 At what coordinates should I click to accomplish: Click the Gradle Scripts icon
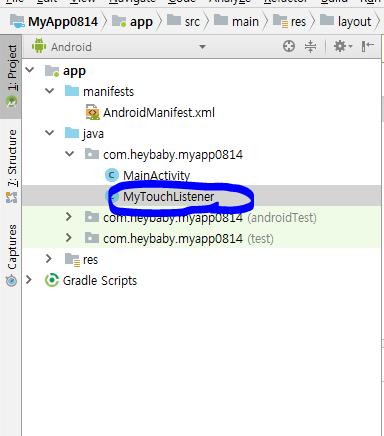(x=52, y=280)
